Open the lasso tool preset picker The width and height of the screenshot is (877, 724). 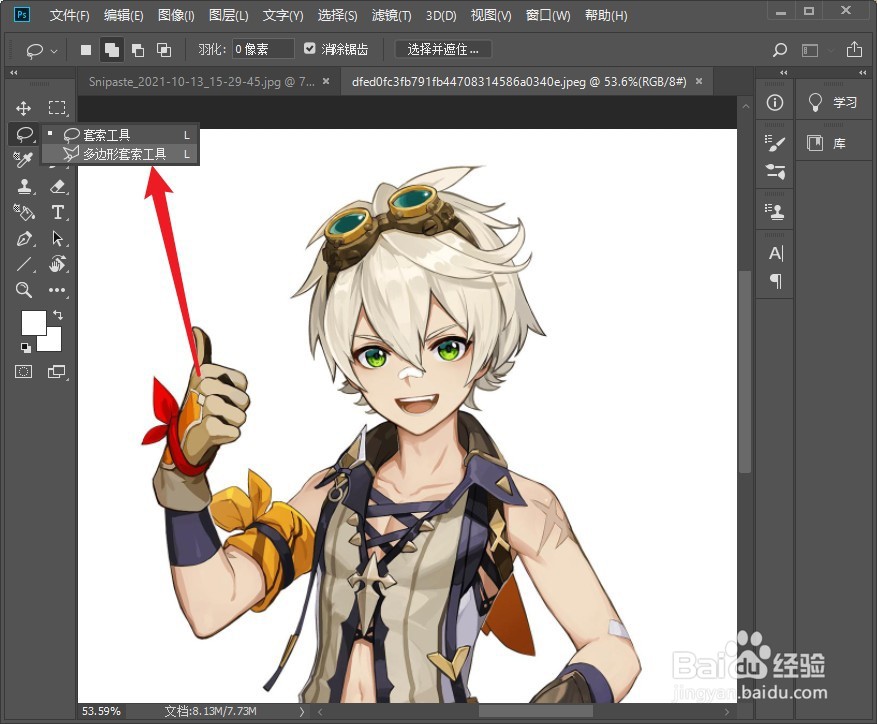point(41,51)
